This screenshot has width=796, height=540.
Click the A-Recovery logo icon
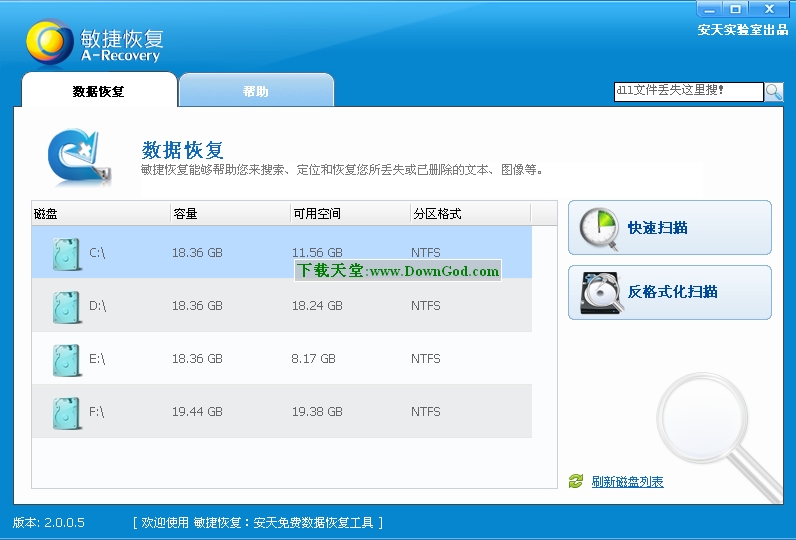tap(50, 42)
